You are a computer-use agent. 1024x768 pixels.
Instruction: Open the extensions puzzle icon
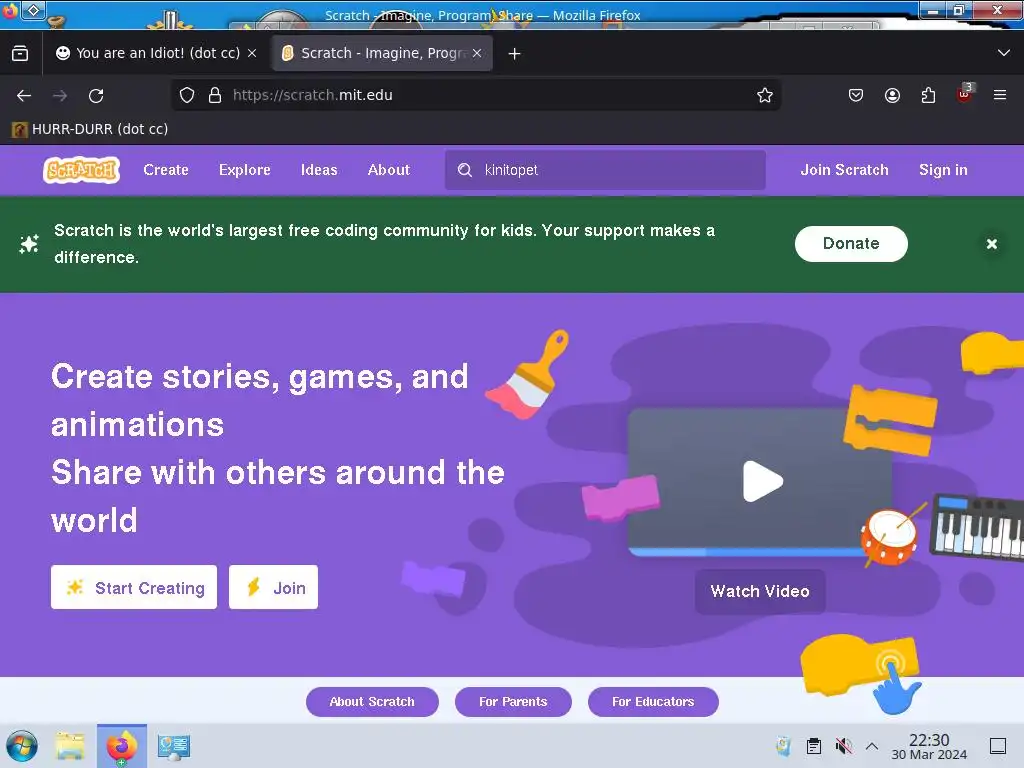click(x=928, y=95)
